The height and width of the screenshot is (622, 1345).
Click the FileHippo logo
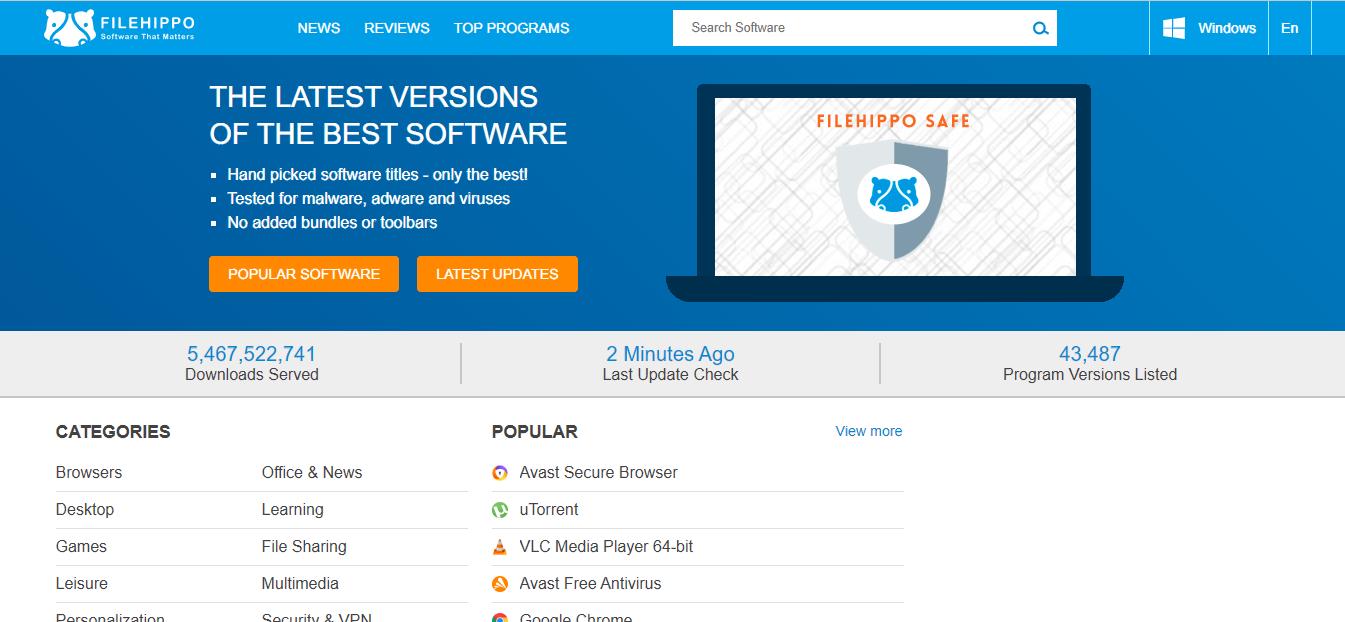[x=119, y=27]
